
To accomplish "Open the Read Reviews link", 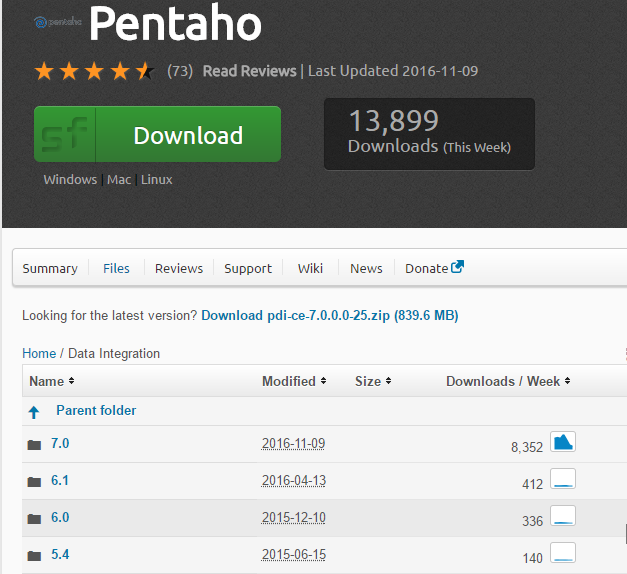I will click(250, 71).
